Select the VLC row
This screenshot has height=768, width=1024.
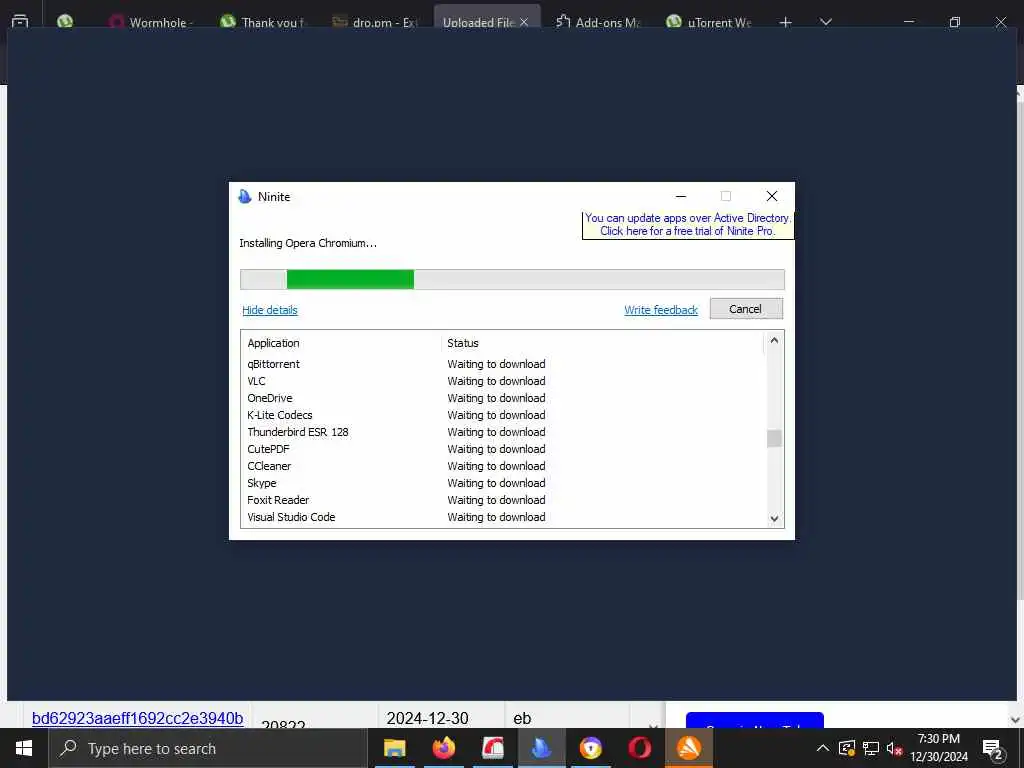503,381
